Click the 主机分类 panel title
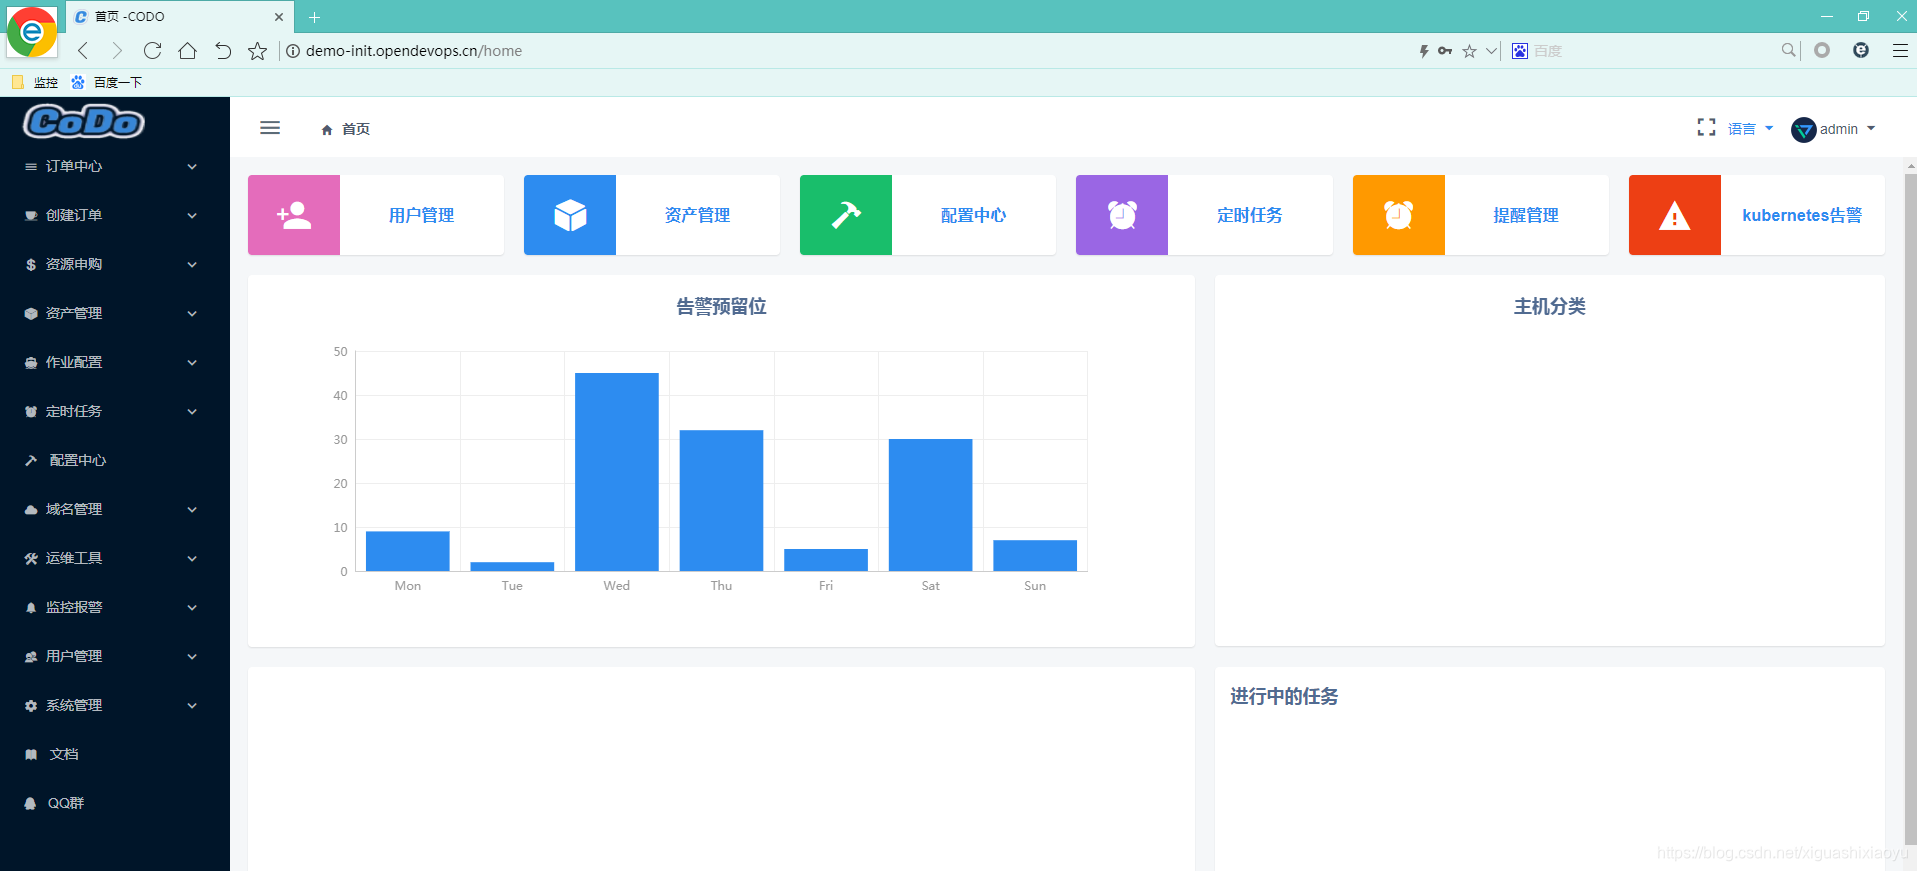The height and width of the screenshot is (871, 1917). pyautogui.click(x=1549, y=306)
